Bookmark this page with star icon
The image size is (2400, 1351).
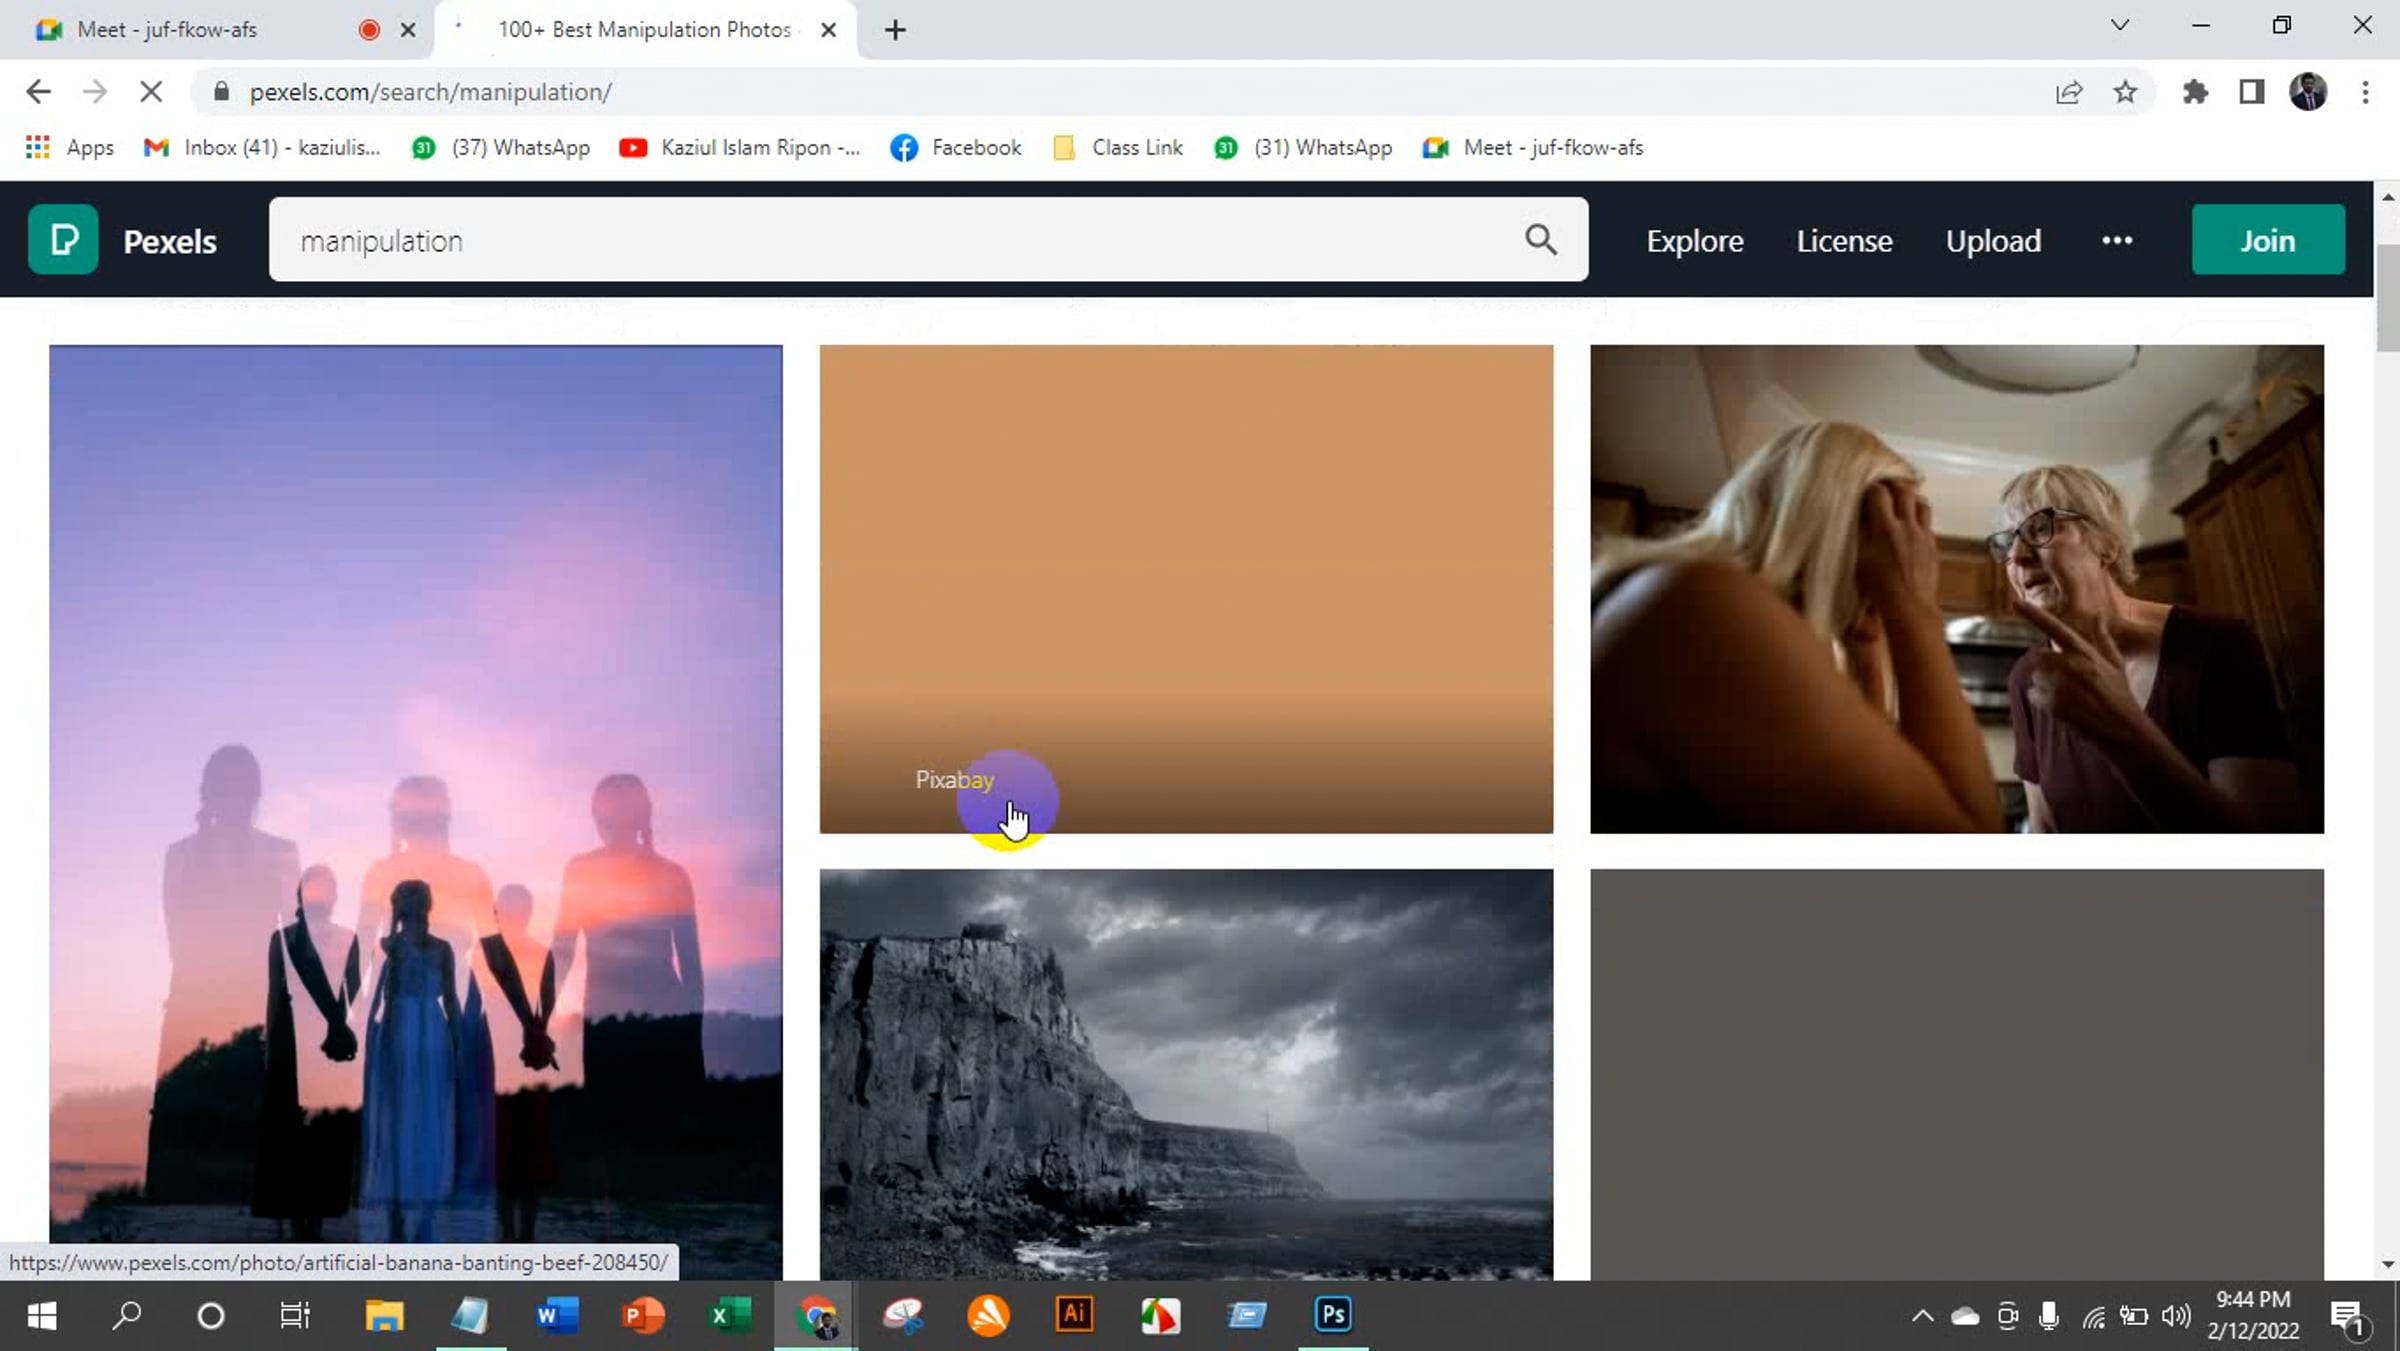click(2125, 92)
